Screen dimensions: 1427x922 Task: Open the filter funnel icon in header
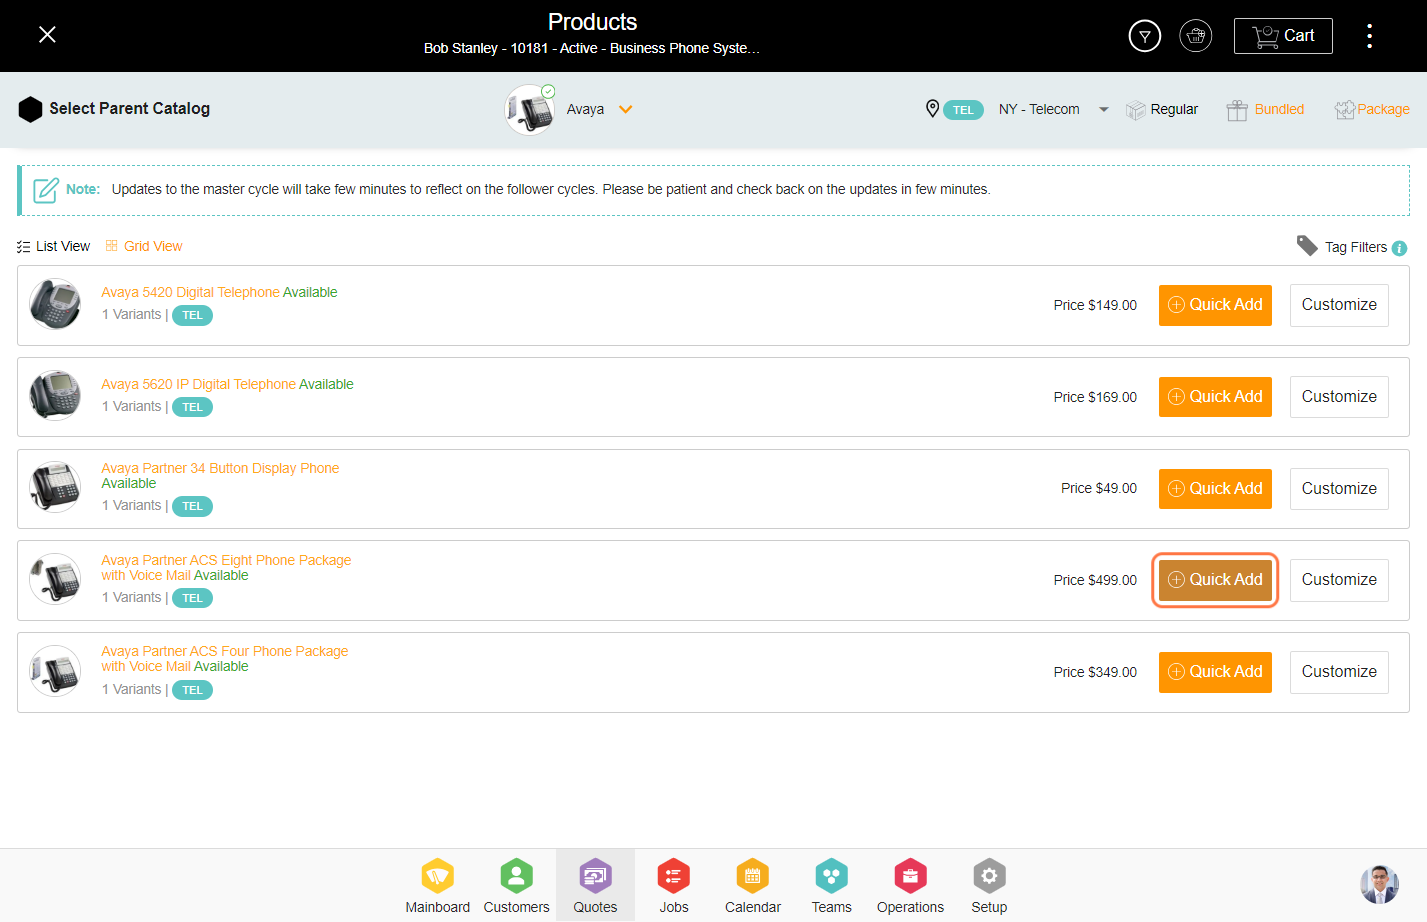pos(1145,36)
